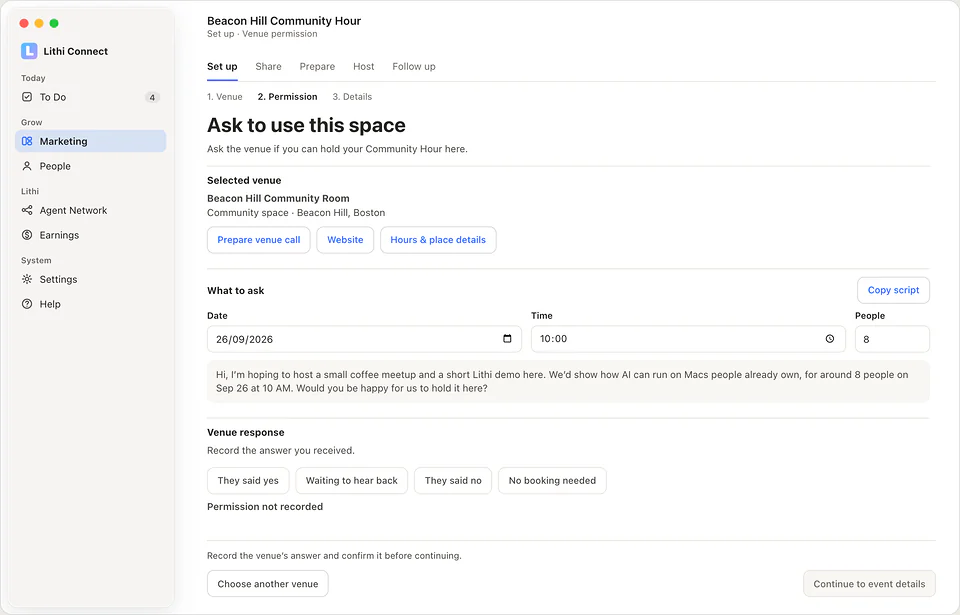
Task: Click the red close window button
Action: tap(24, 23)
